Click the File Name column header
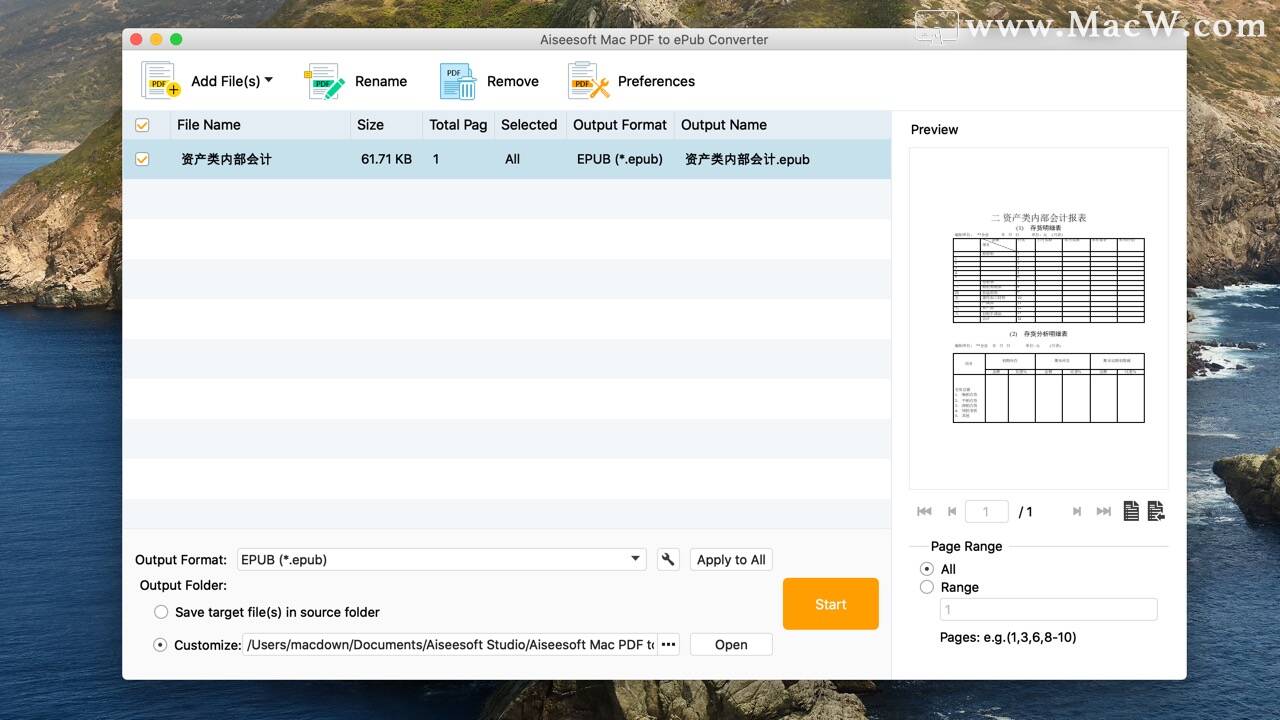The height and width of the screenshot is (720, 1280). [x=208, y=125]
